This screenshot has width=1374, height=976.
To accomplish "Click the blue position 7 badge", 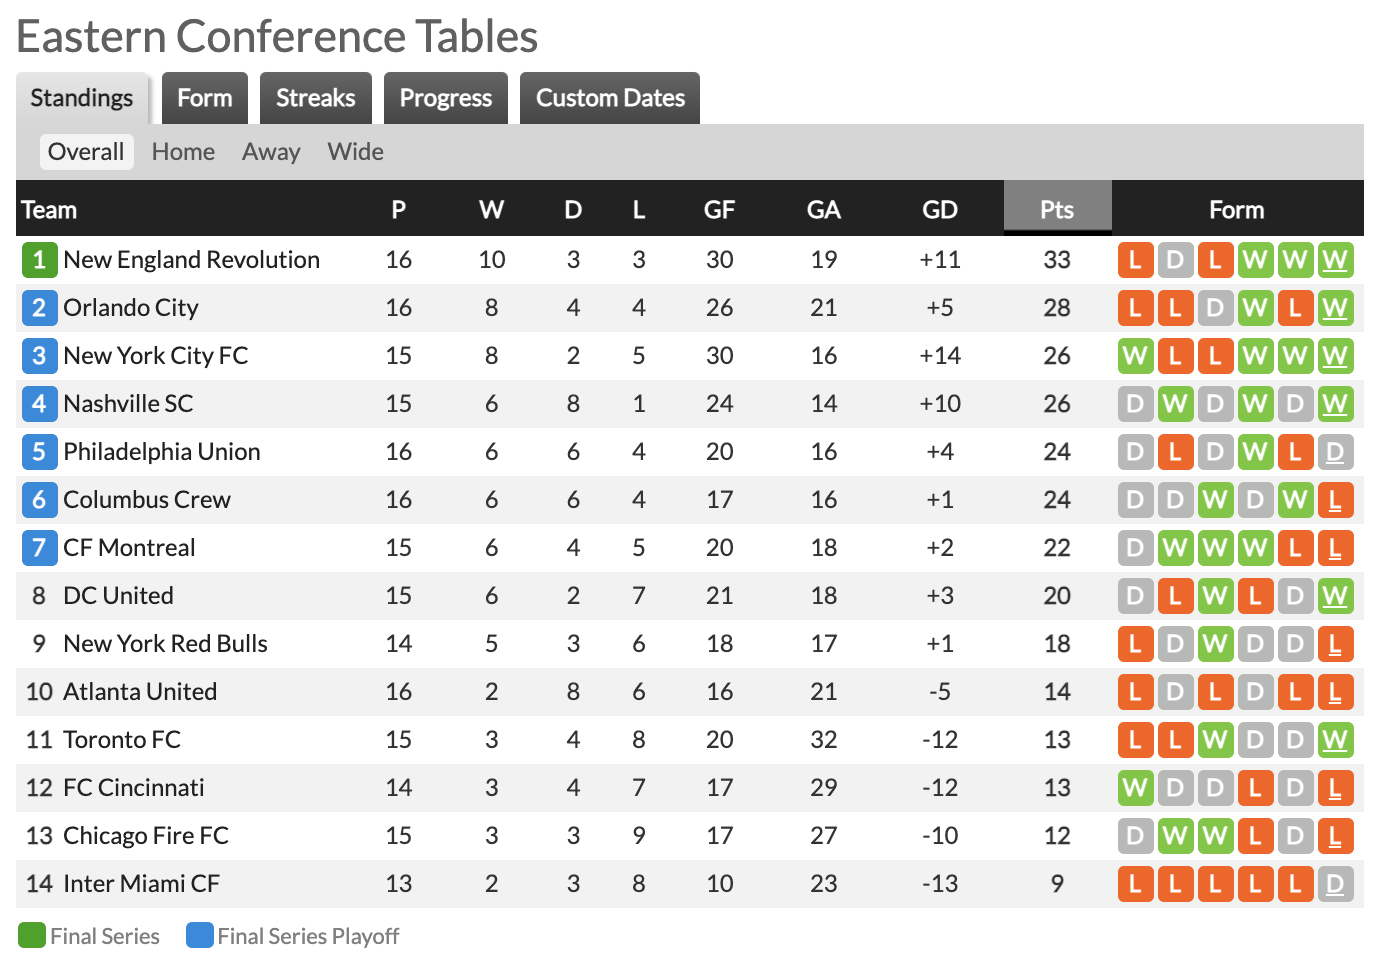I will pos(39,548).
